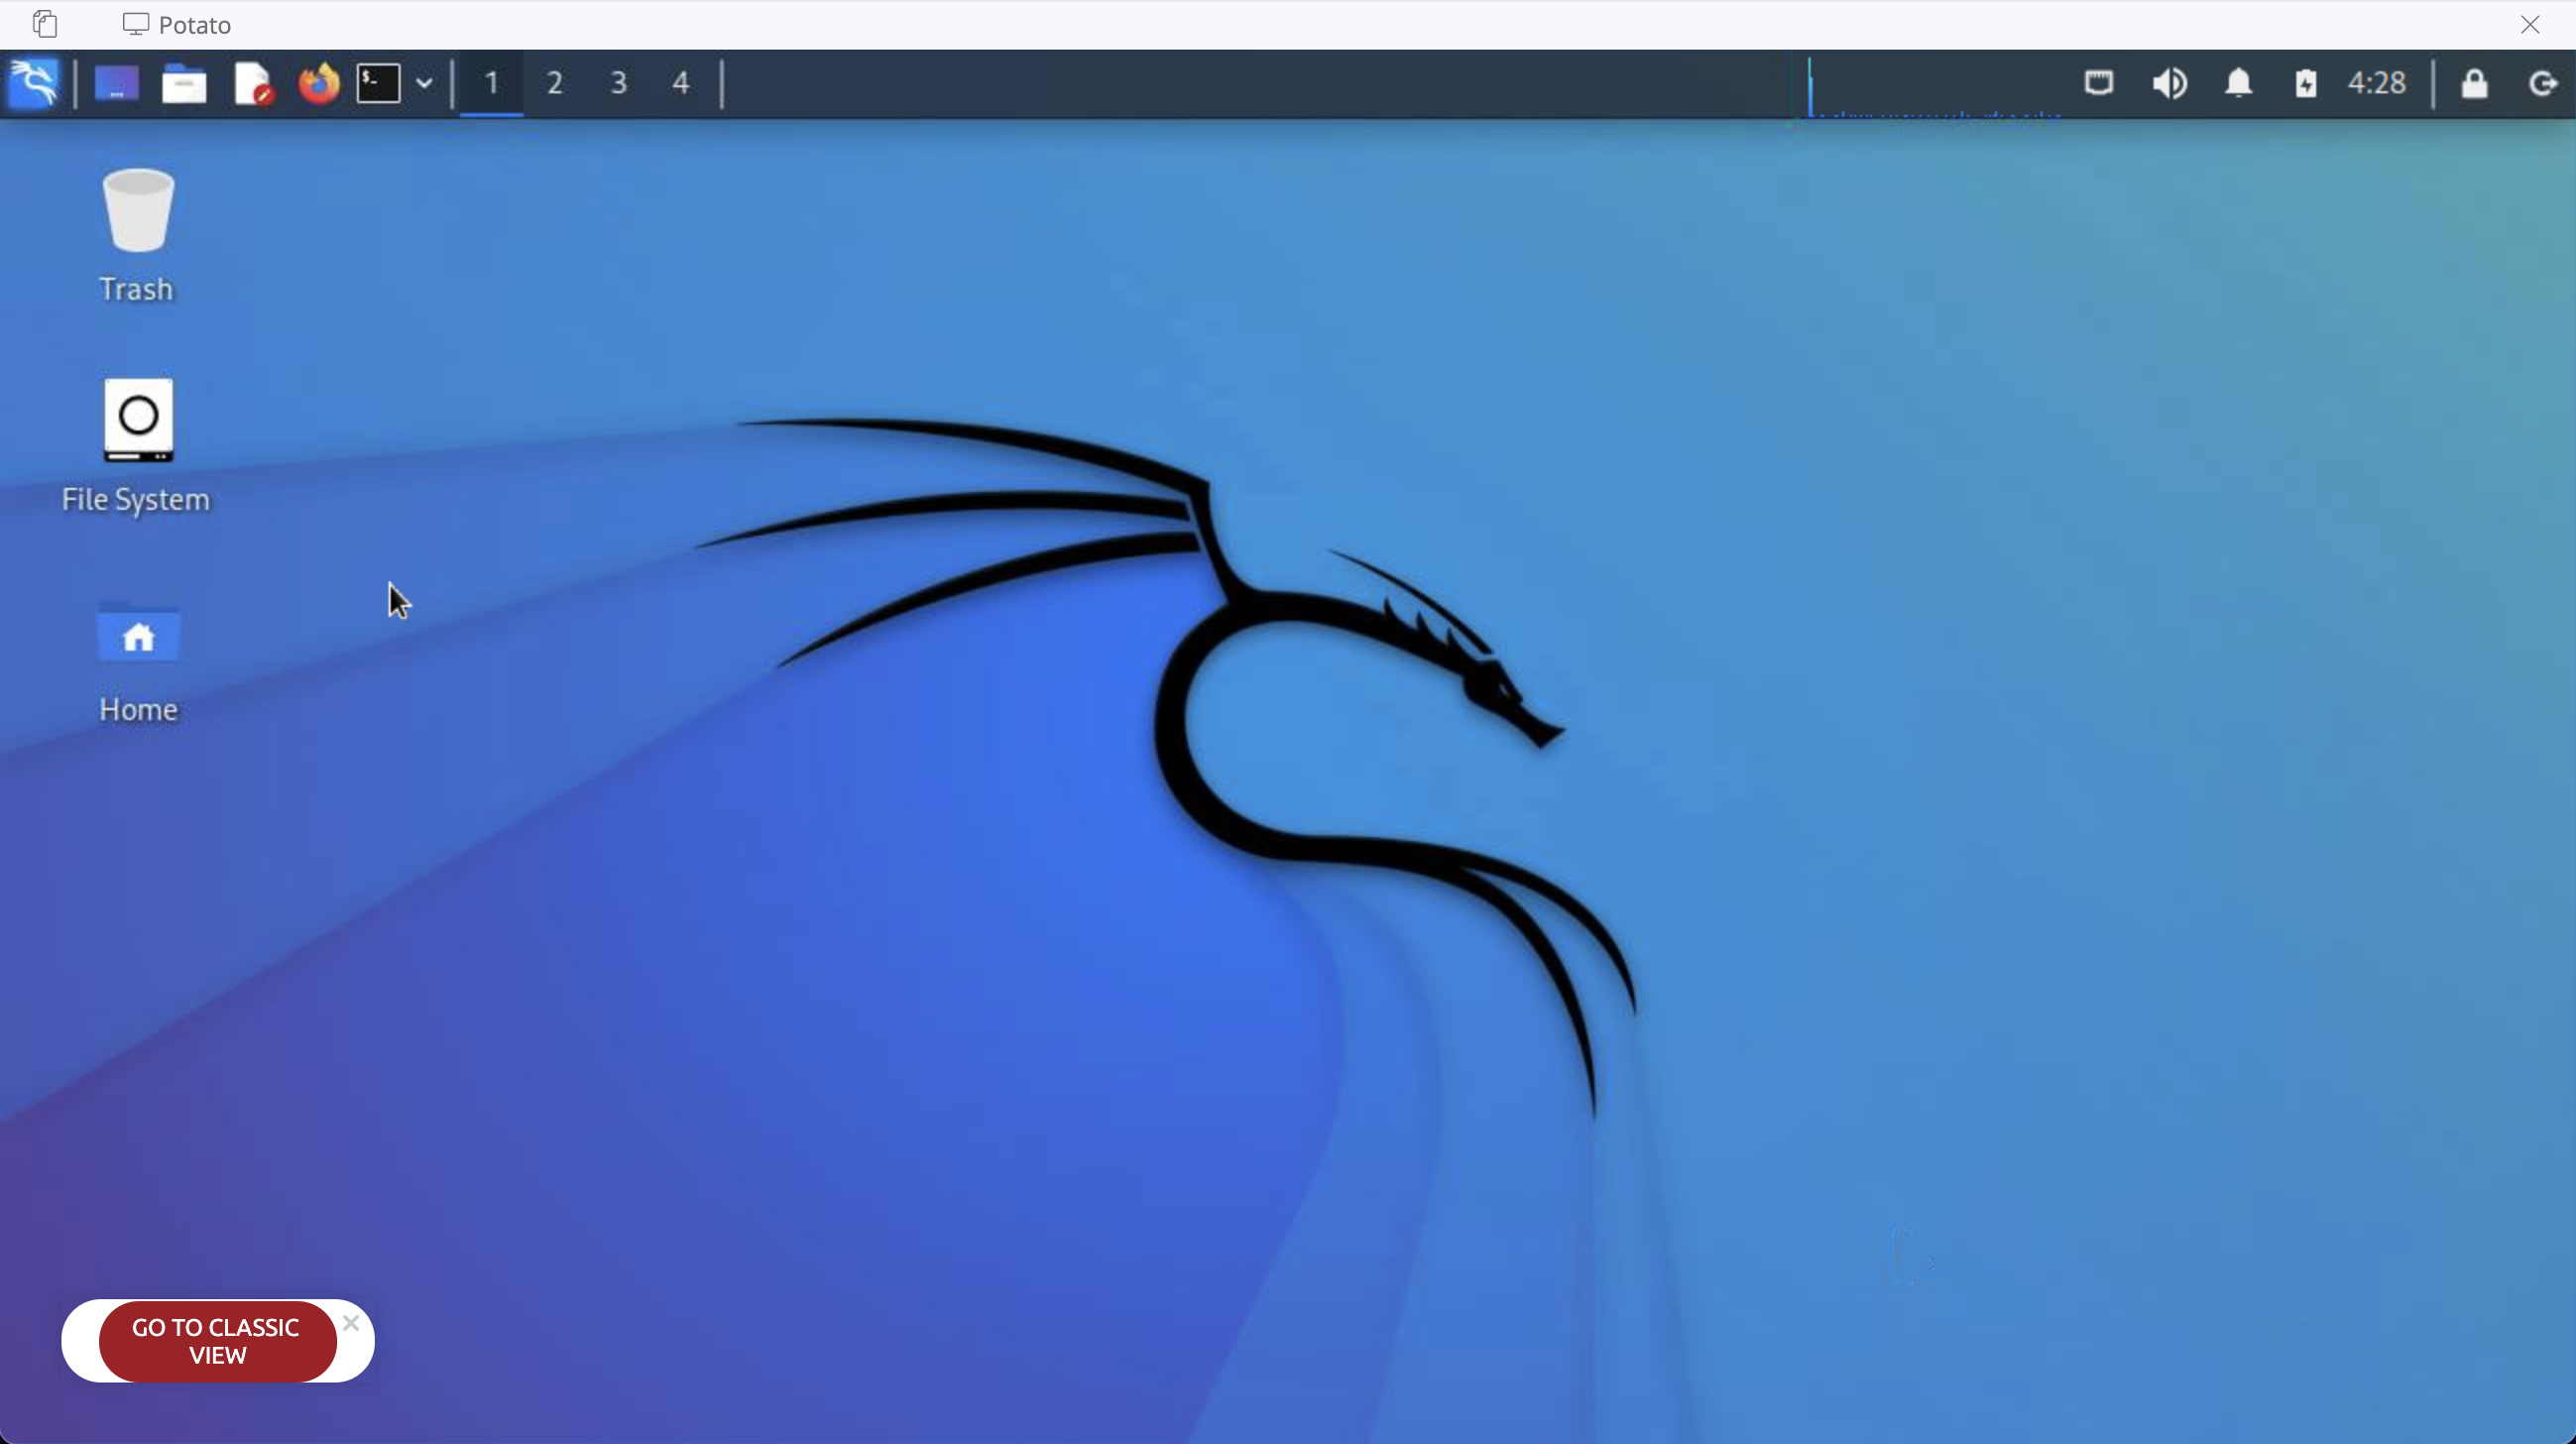The height and width of the screenshot is (1444, 2576).
Task: Close the Potato viewer window
Action: (x=2530, y=24)
